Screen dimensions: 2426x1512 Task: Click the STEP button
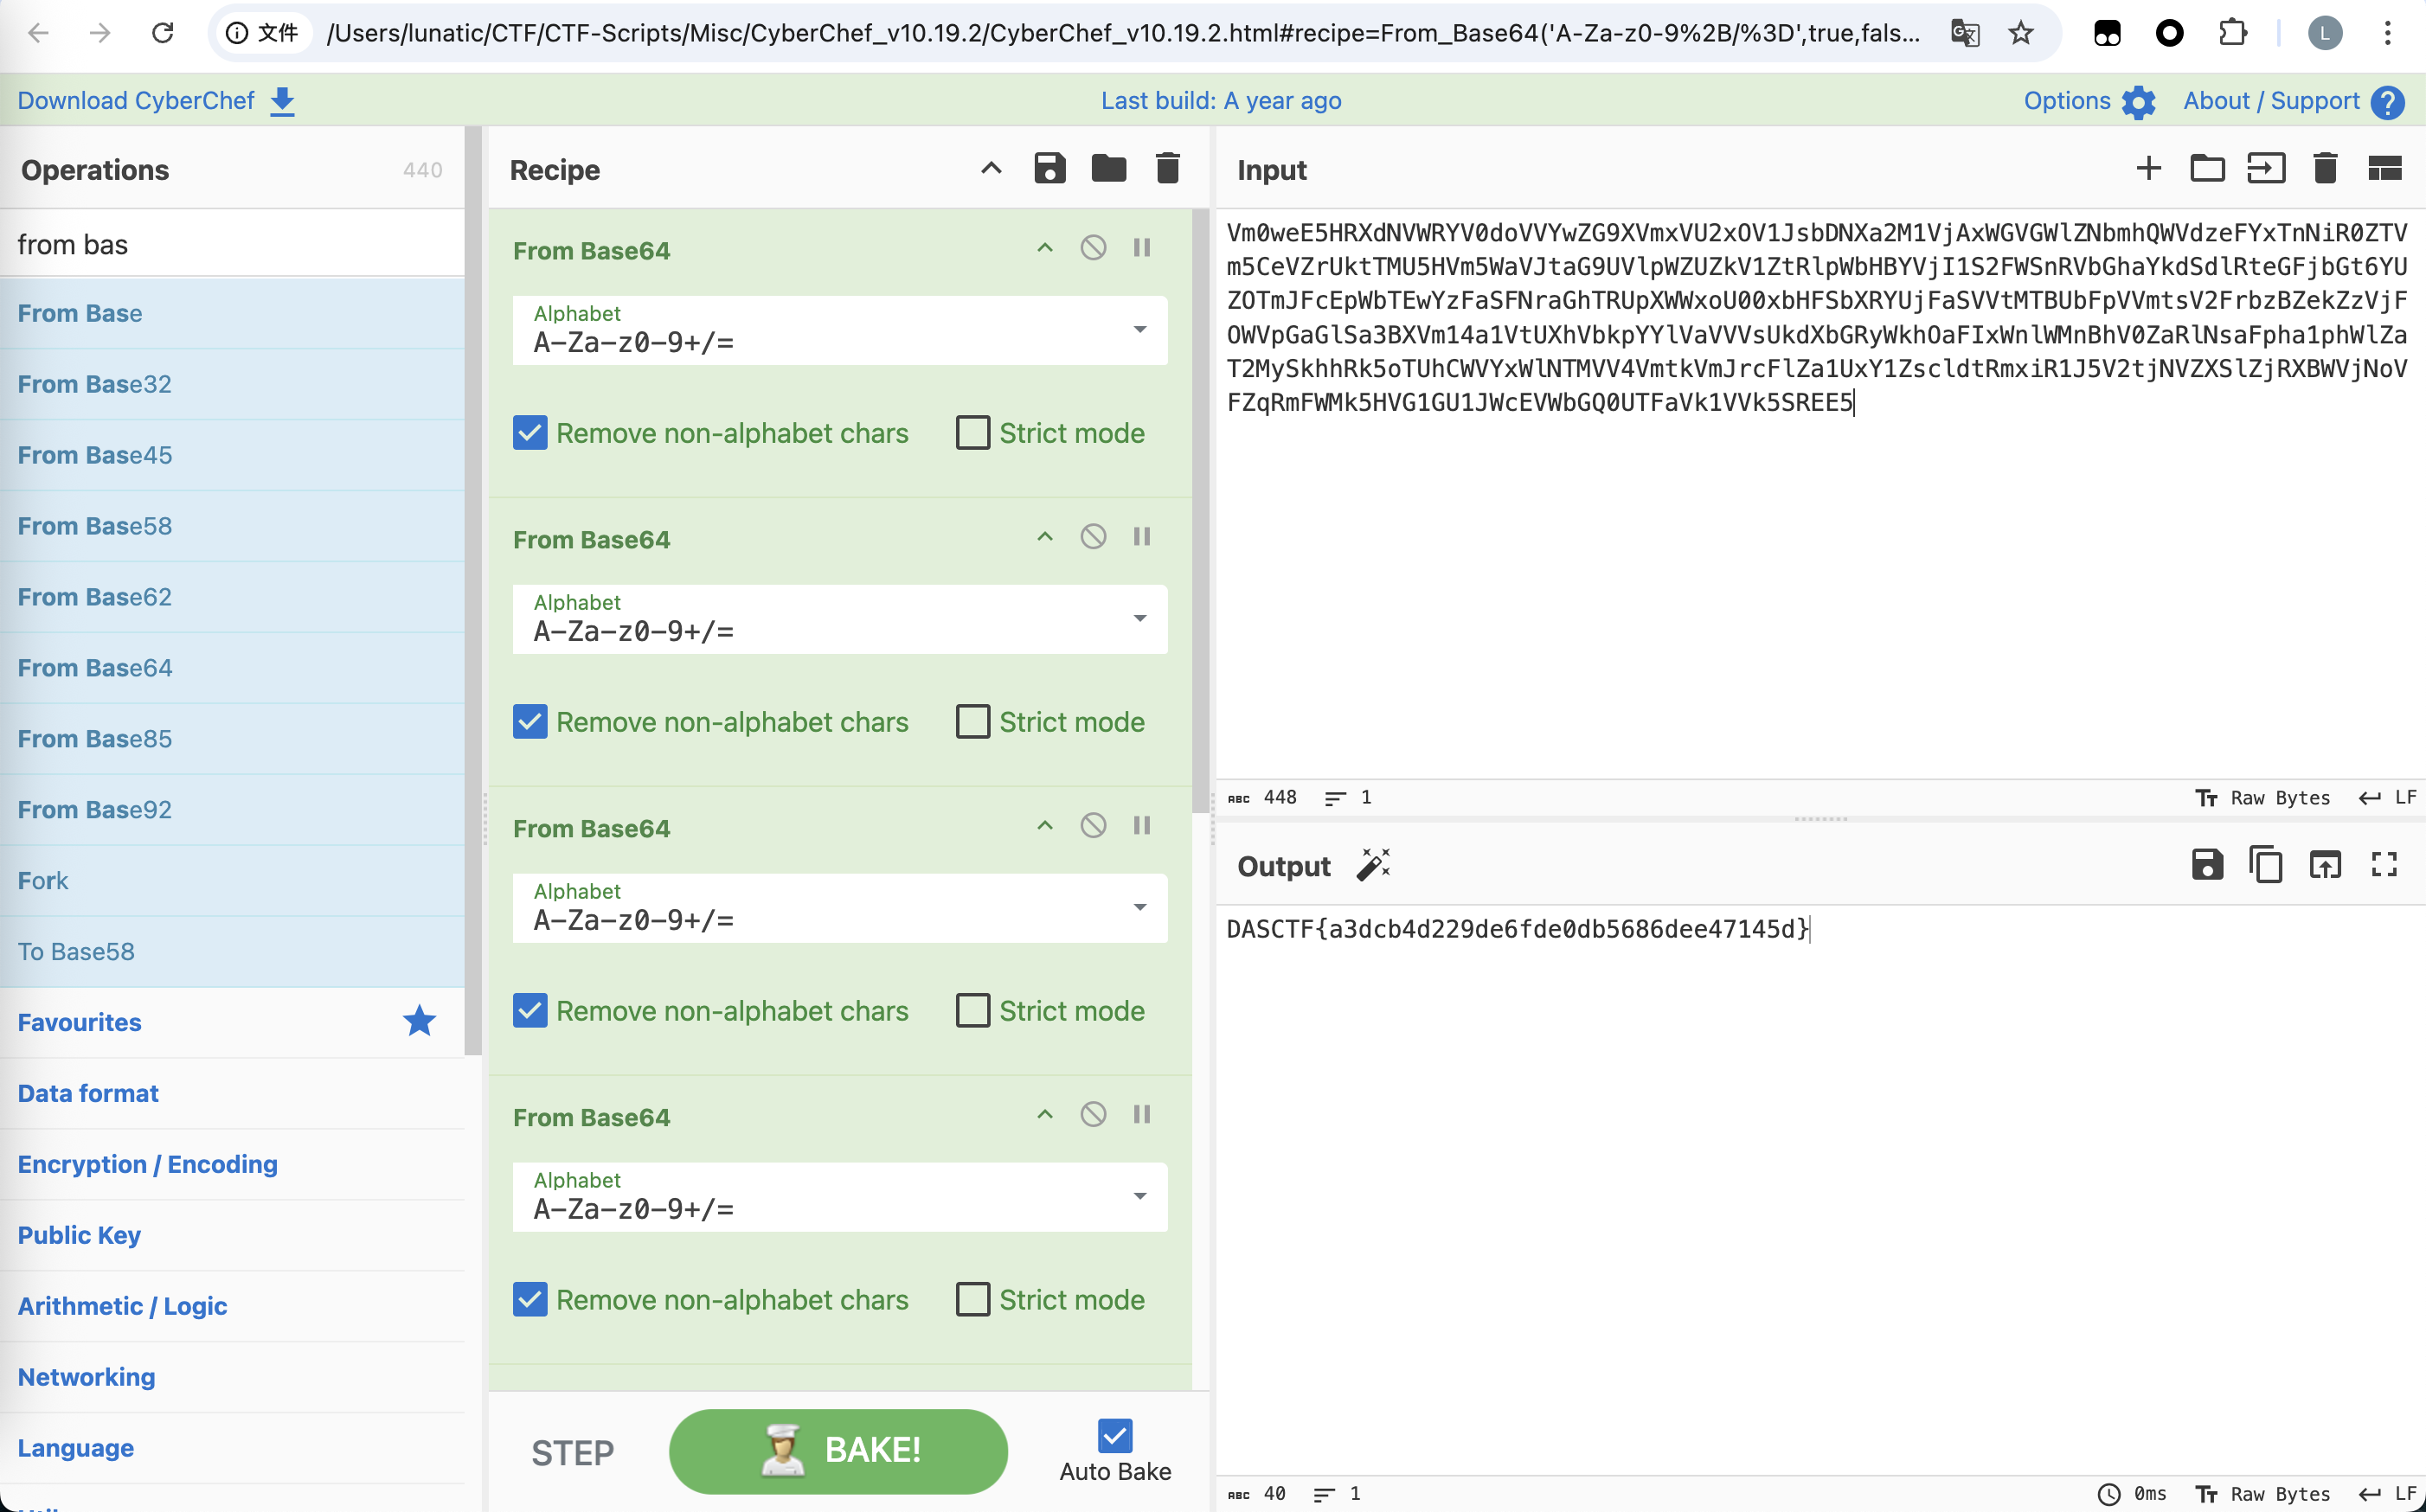573,1452
